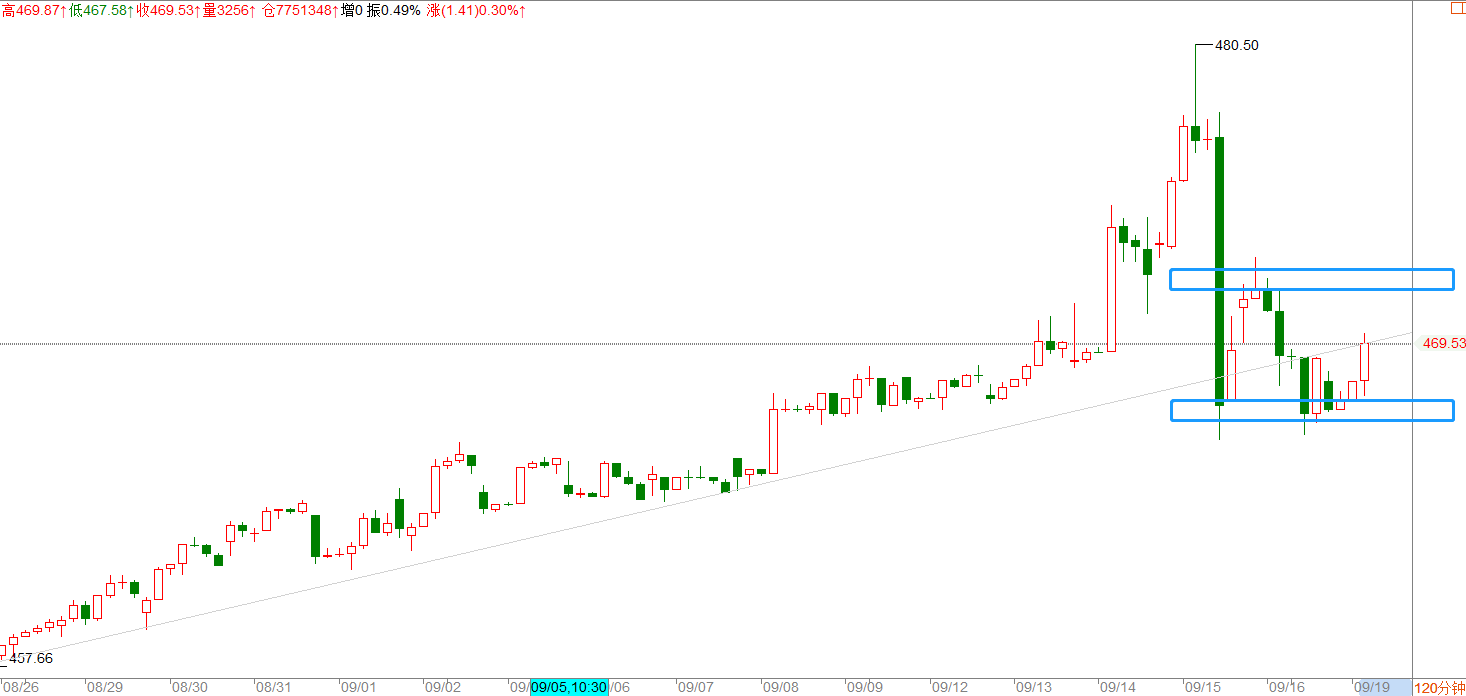Click the 08/29 date label
Viewport: 1466px width, 696px height.
pos(105,688)
